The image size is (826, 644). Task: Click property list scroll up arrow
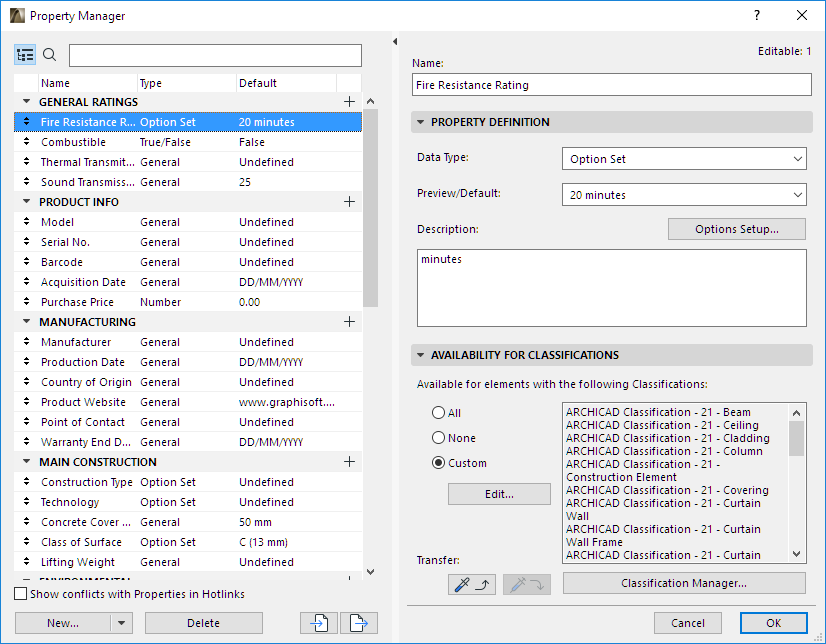tap(370, 101)
